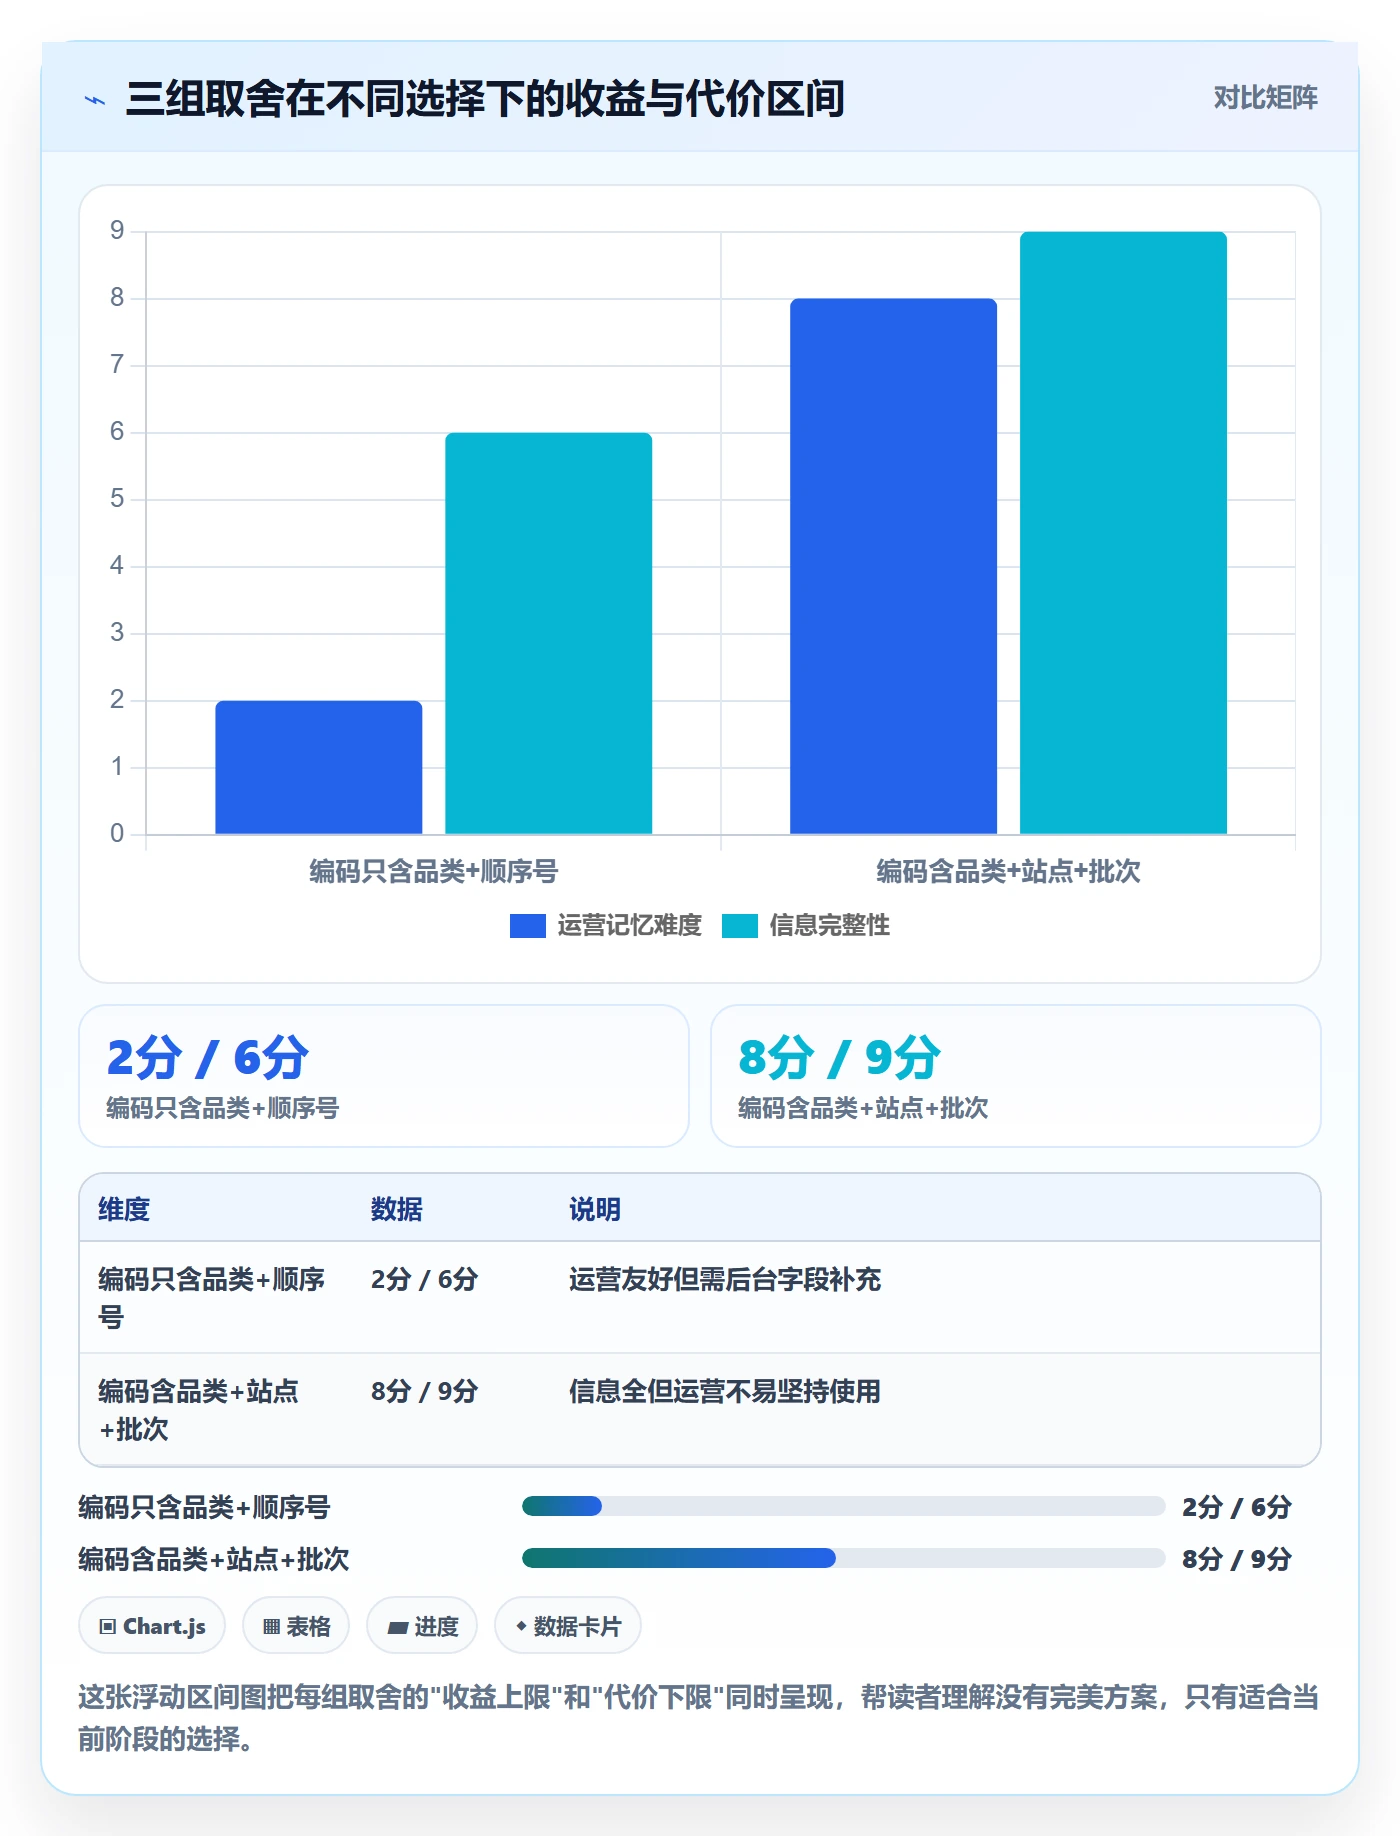Image resolution: width=1400 pixels, height=1836 pixels.
Task: Click the lightning icon beside the title
Action: (x=95, y=100)
